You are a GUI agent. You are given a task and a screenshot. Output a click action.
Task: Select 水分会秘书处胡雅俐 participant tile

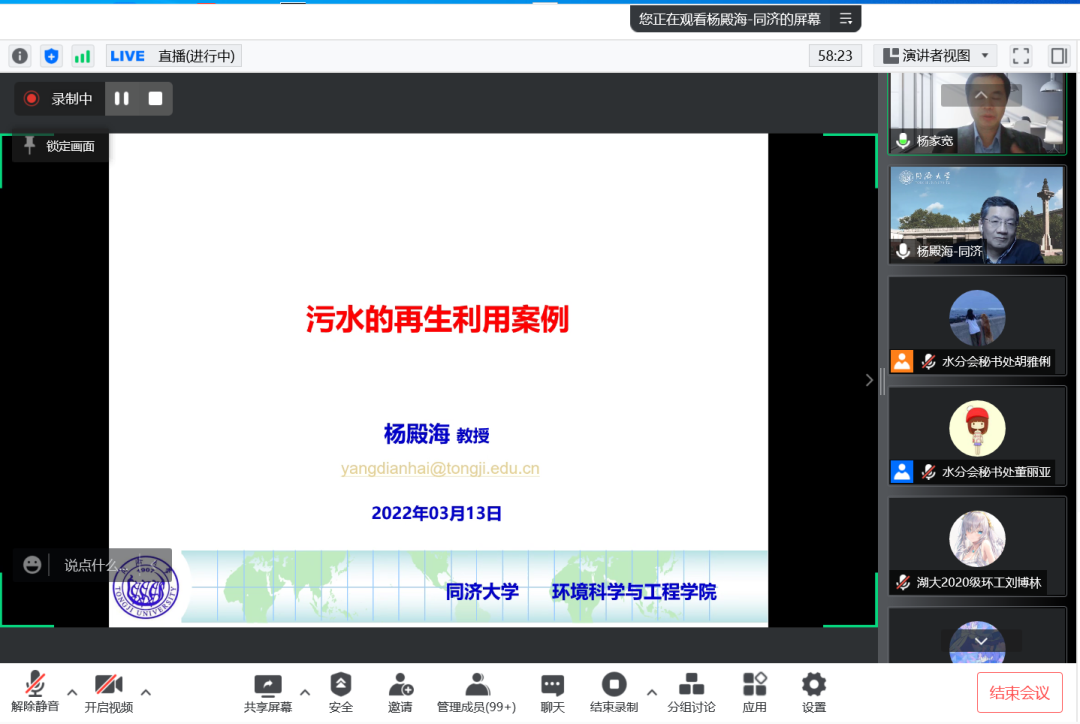[x=977, y=325]
